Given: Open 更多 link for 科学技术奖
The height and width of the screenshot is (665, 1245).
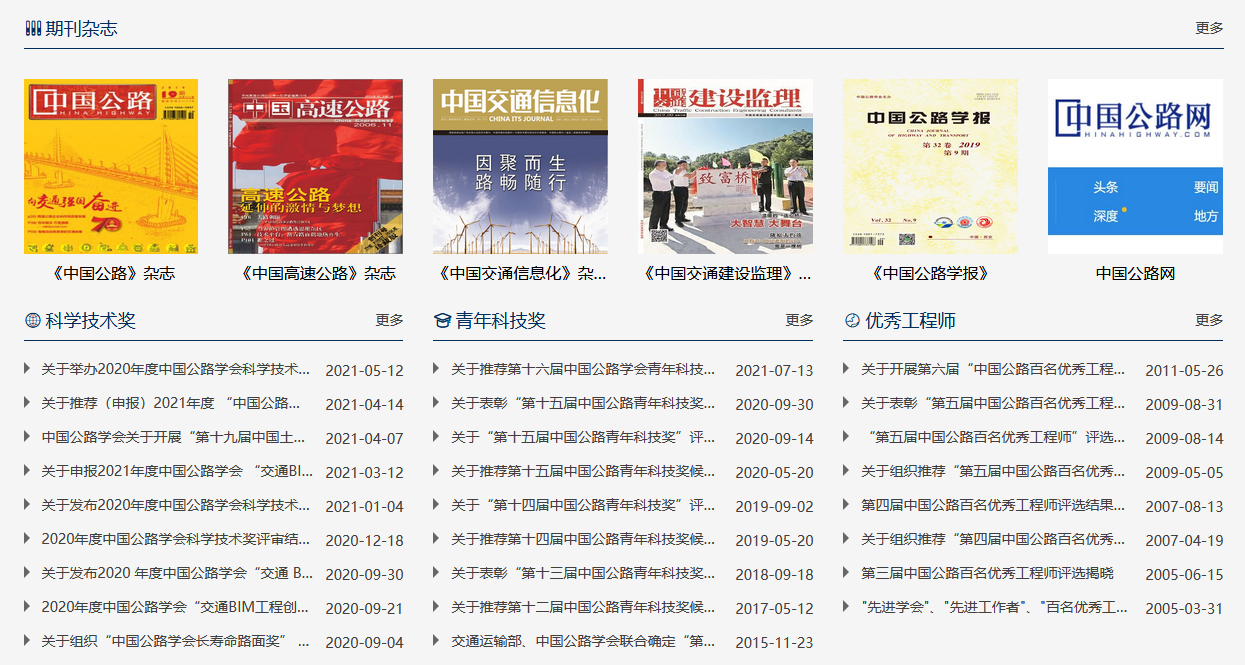Looking at the screenshot, I should [390, 320].
